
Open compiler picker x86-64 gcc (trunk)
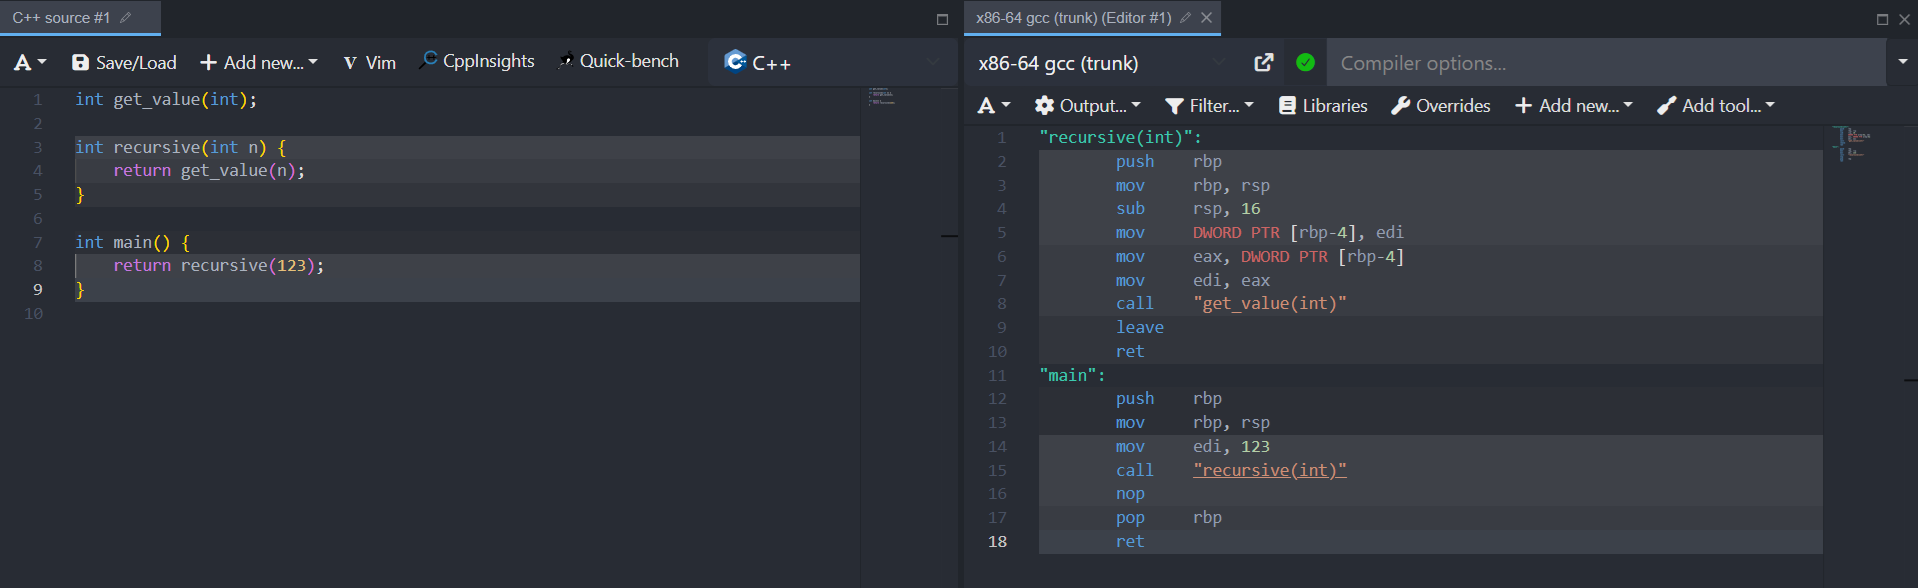pos(1102,63)
